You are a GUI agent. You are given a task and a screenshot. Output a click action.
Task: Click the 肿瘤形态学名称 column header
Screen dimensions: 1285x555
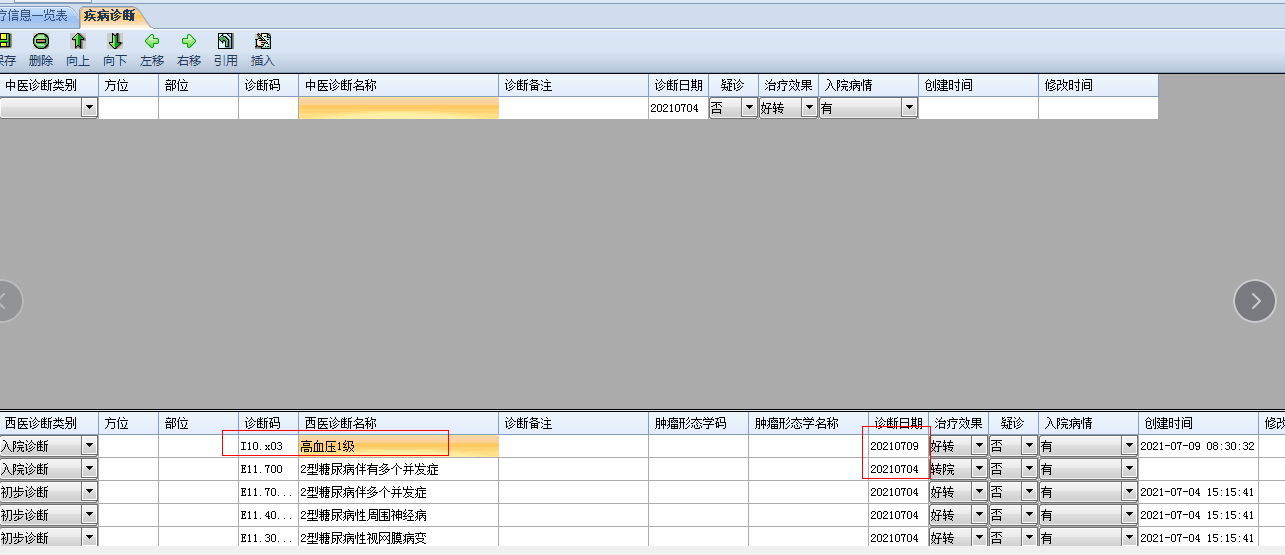coord(808,423)
